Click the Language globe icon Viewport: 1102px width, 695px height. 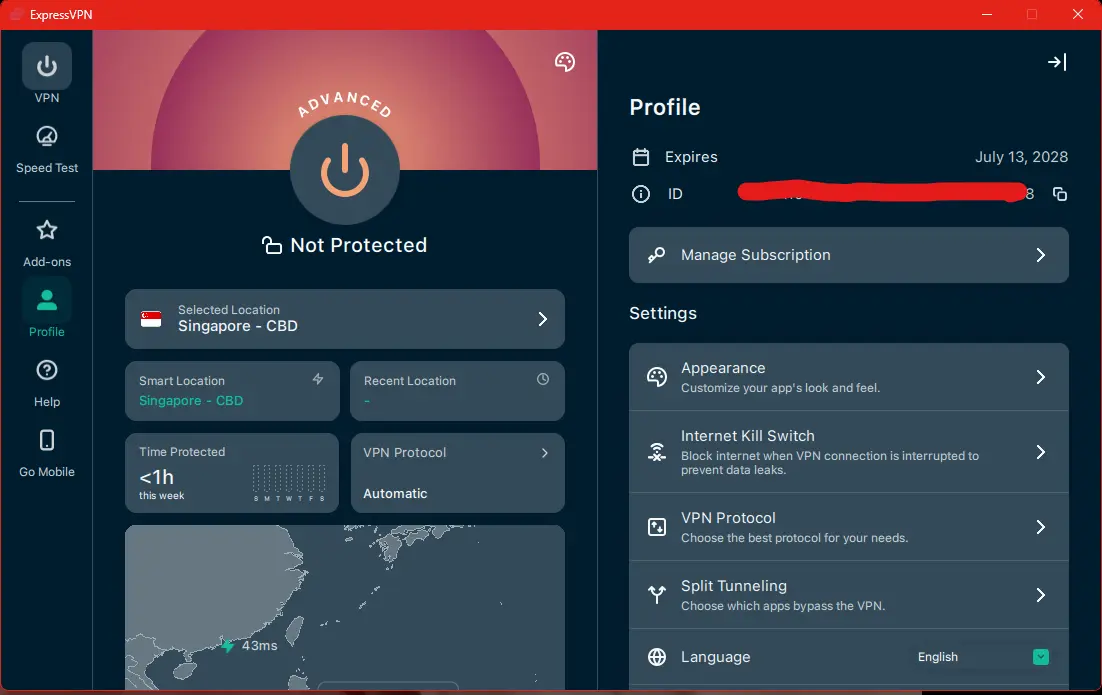click(x=656, y=657)
